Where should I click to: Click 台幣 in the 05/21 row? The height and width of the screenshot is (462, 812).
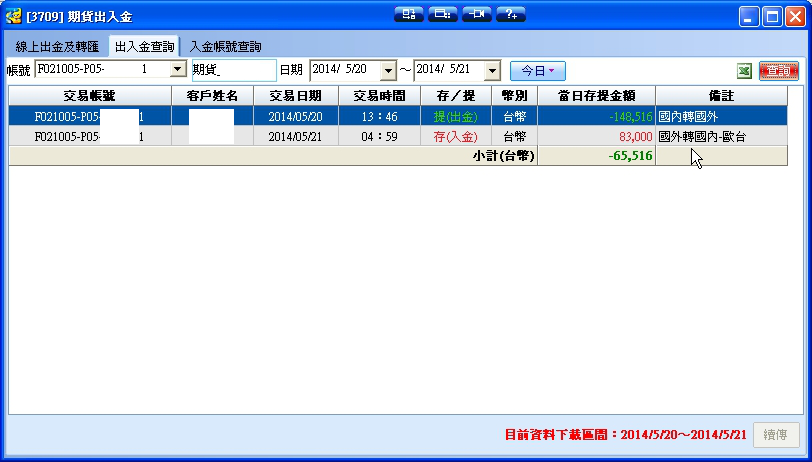[515, 136]
